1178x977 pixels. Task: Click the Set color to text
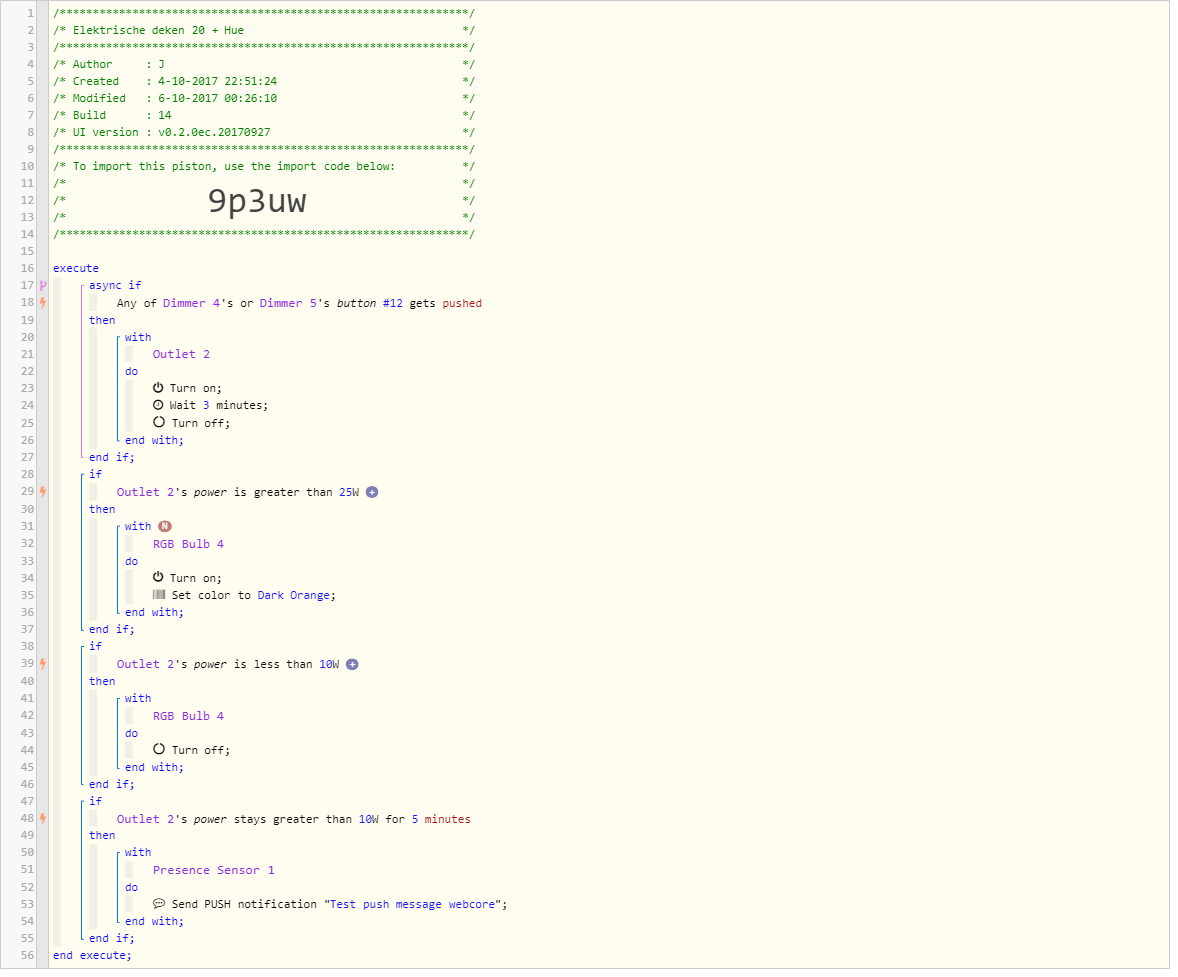[211, 595]
